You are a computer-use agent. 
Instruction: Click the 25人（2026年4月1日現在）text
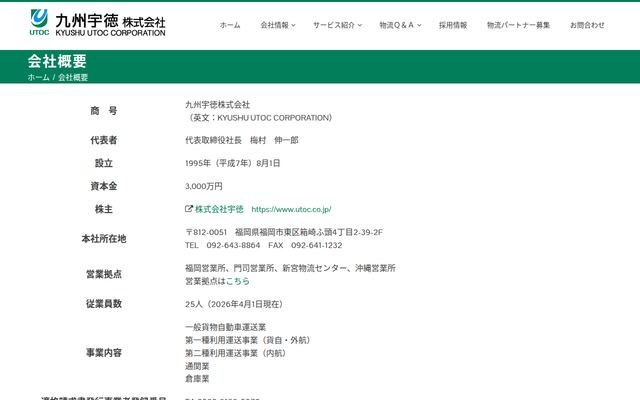pos(235,304)
